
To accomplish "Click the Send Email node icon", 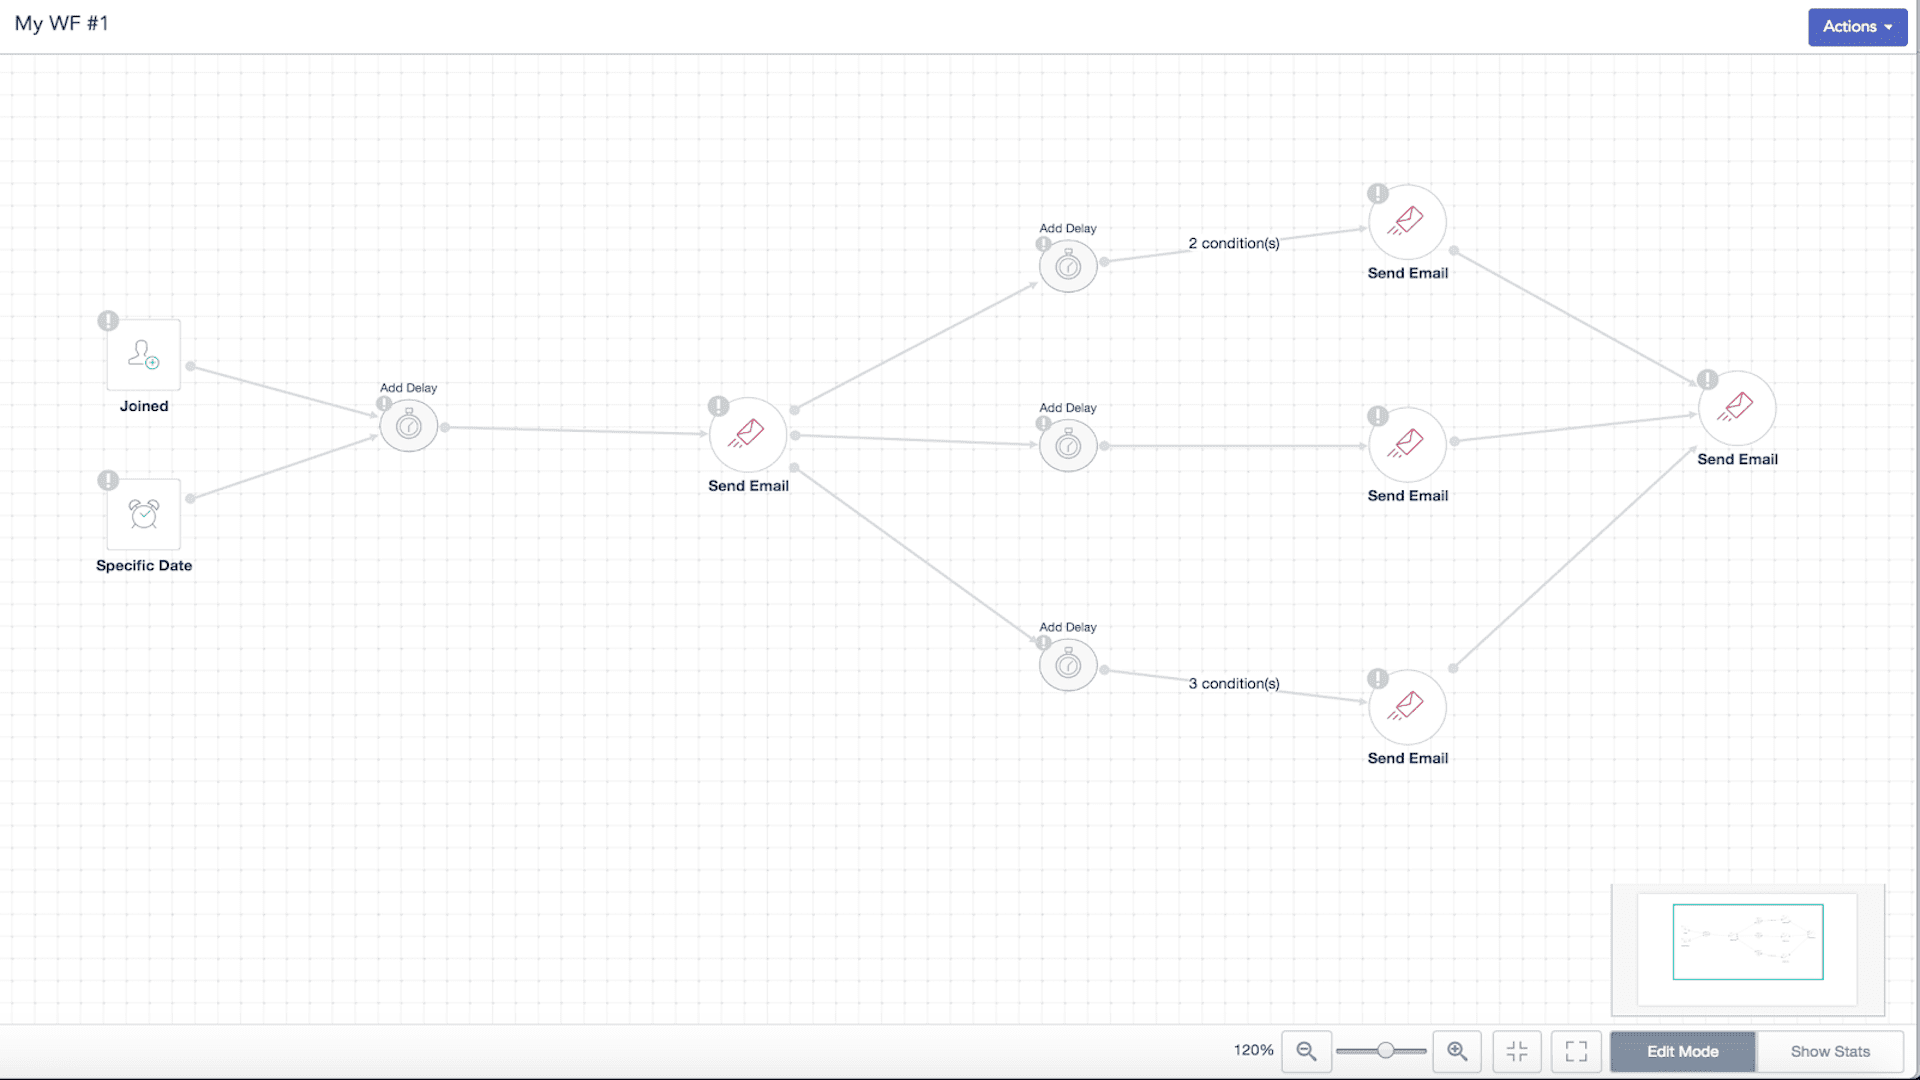I will (x=748, y=435).
